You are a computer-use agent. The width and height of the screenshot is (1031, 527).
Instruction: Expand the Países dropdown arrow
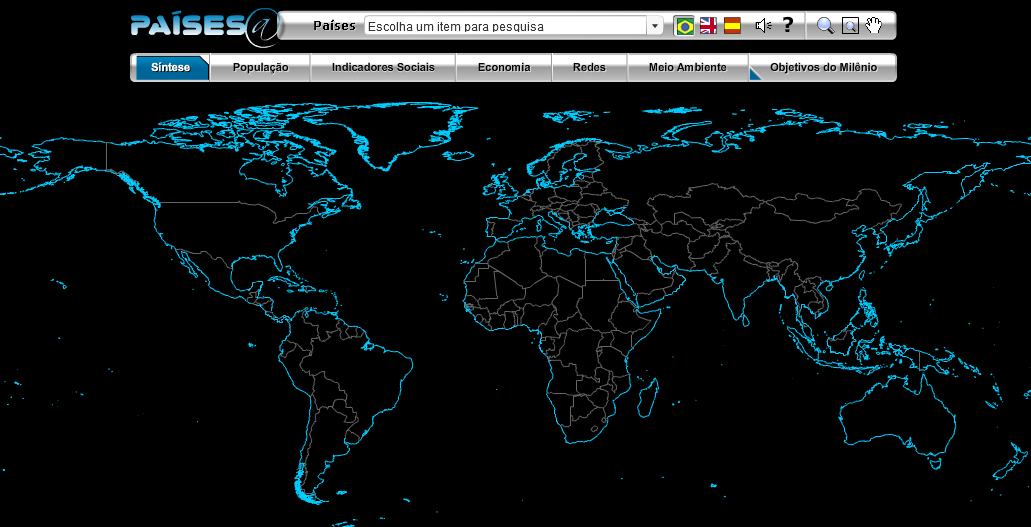tap(655, 26)
